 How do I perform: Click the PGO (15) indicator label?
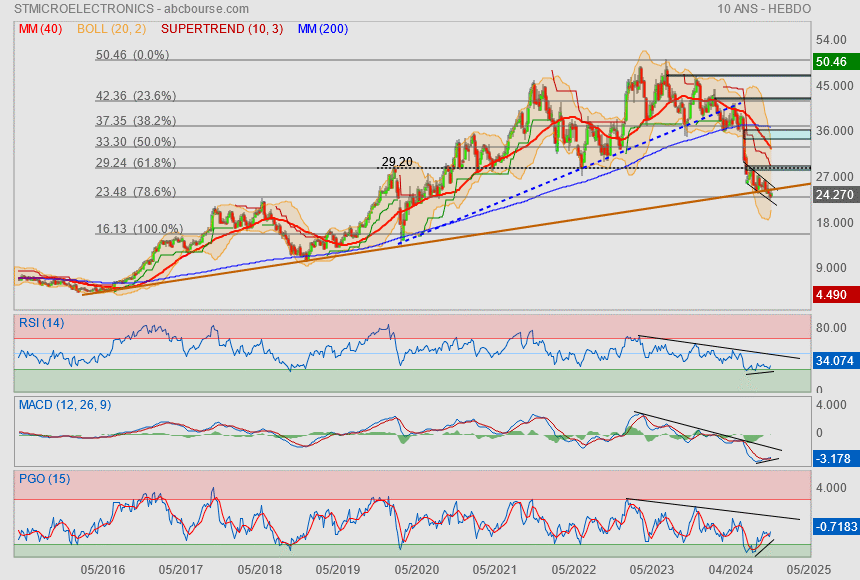(x=44, y=478)
